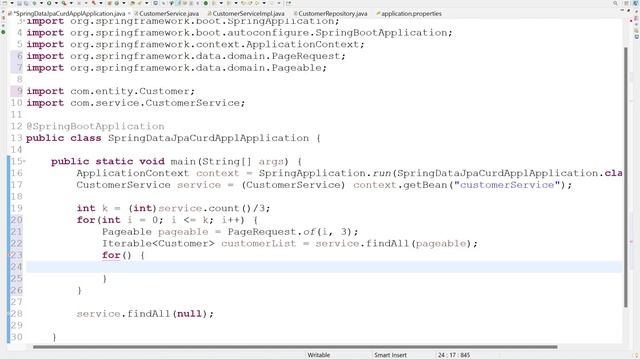Click line number 21 in the gutter

coord(16,232)
